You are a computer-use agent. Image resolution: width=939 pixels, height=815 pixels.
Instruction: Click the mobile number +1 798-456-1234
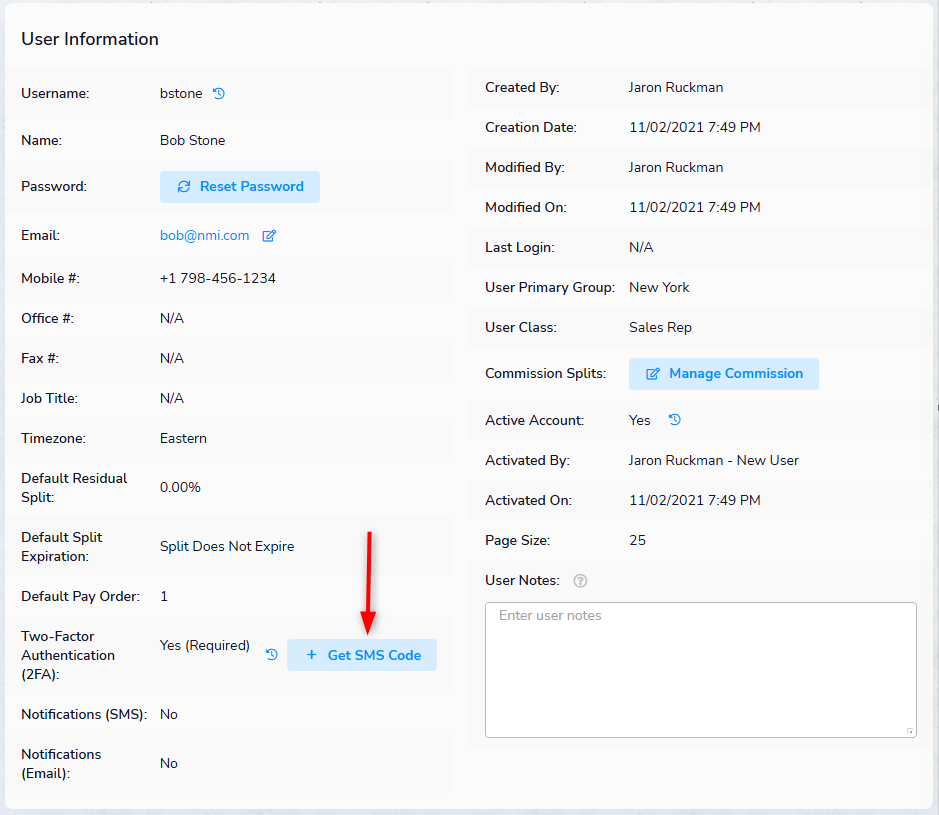(x=217, y=278)
